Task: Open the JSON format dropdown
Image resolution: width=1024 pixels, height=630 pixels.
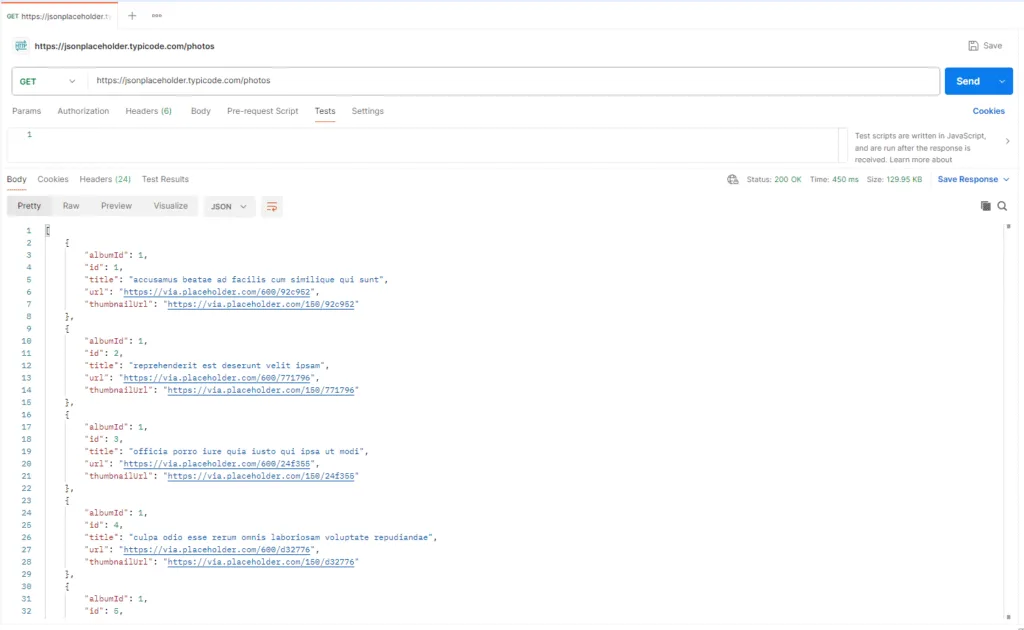Action: point(229,206)
